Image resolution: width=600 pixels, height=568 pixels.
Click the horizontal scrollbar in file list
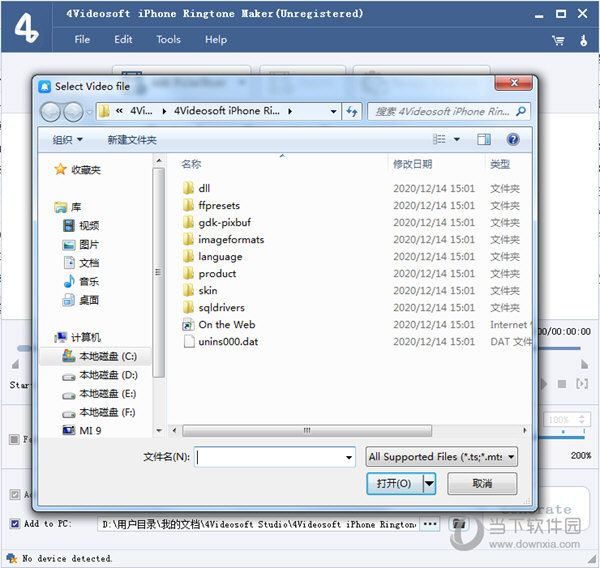tap(307, 431)
